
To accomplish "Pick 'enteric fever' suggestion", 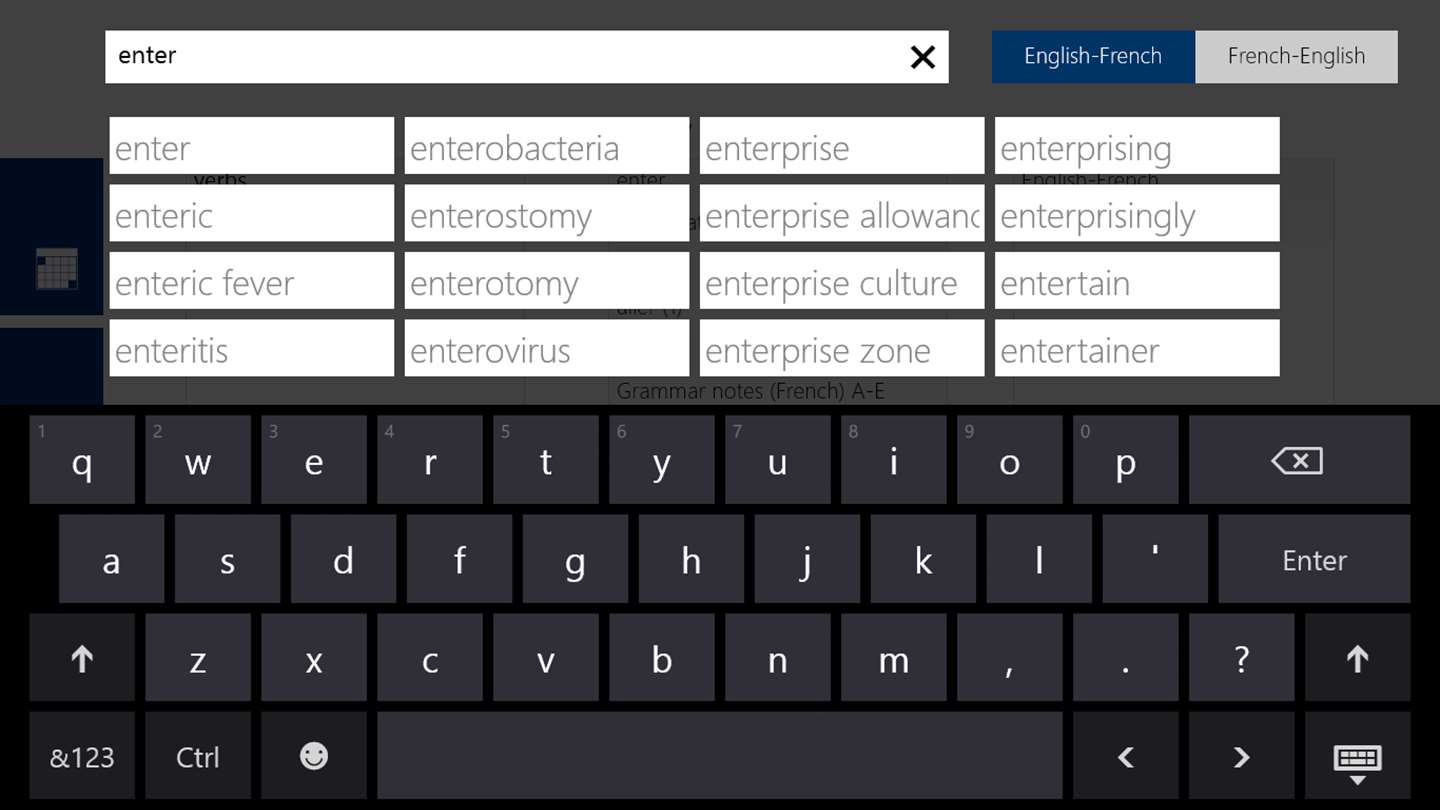I will [x=251, y=281].
